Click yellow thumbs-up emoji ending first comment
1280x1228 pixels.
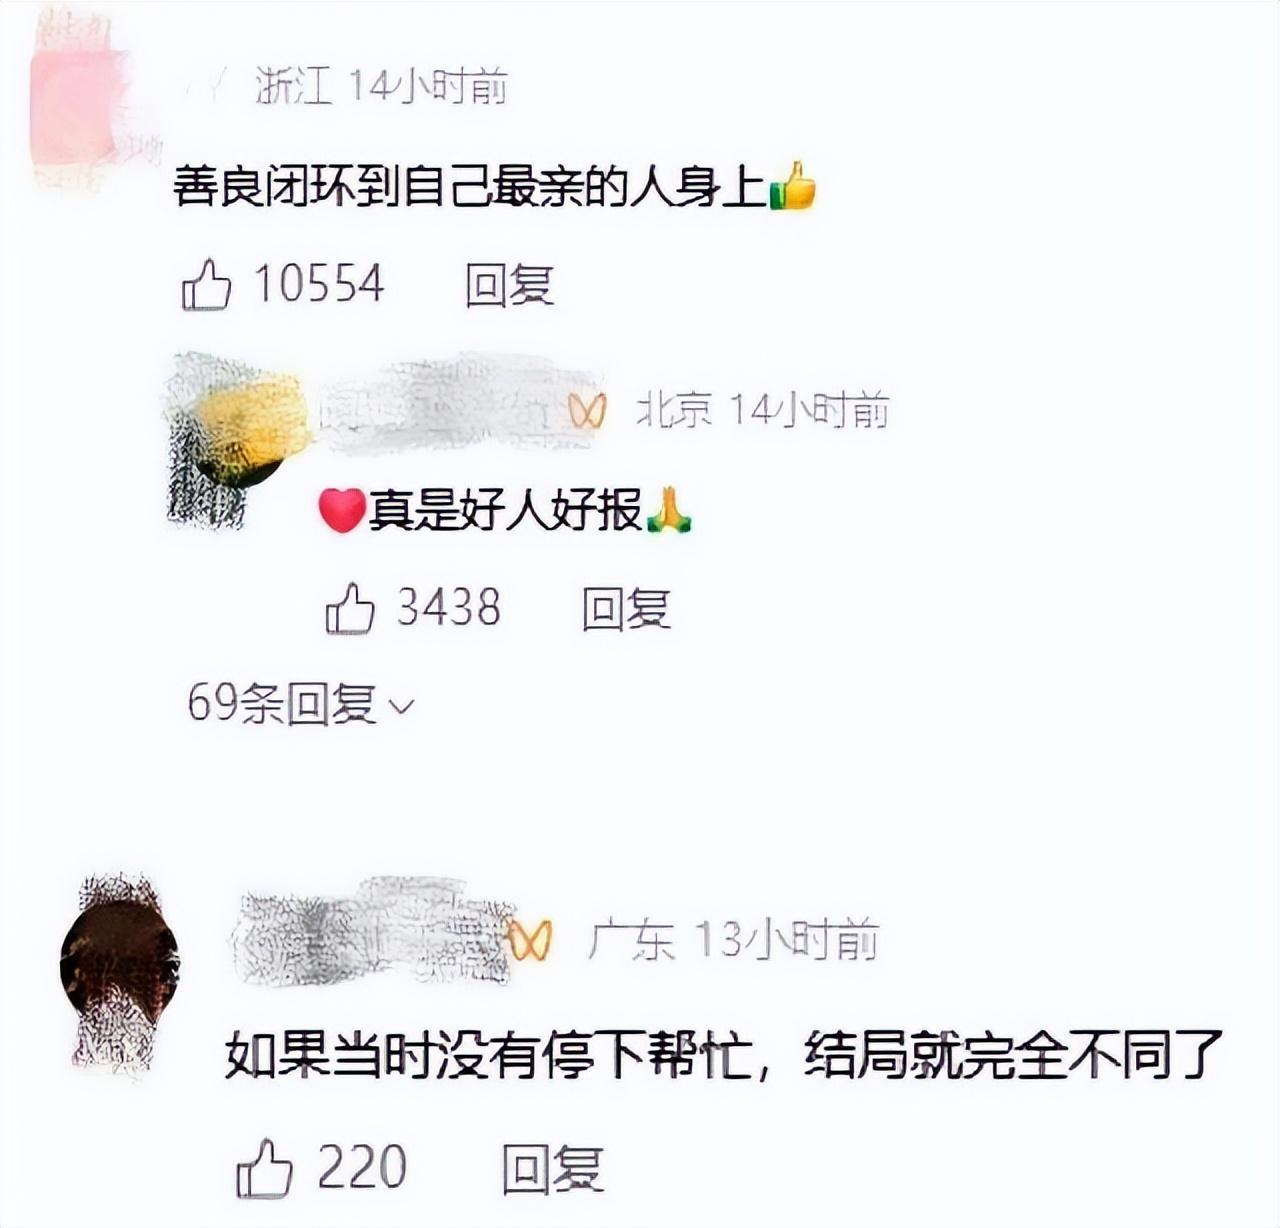792,186
